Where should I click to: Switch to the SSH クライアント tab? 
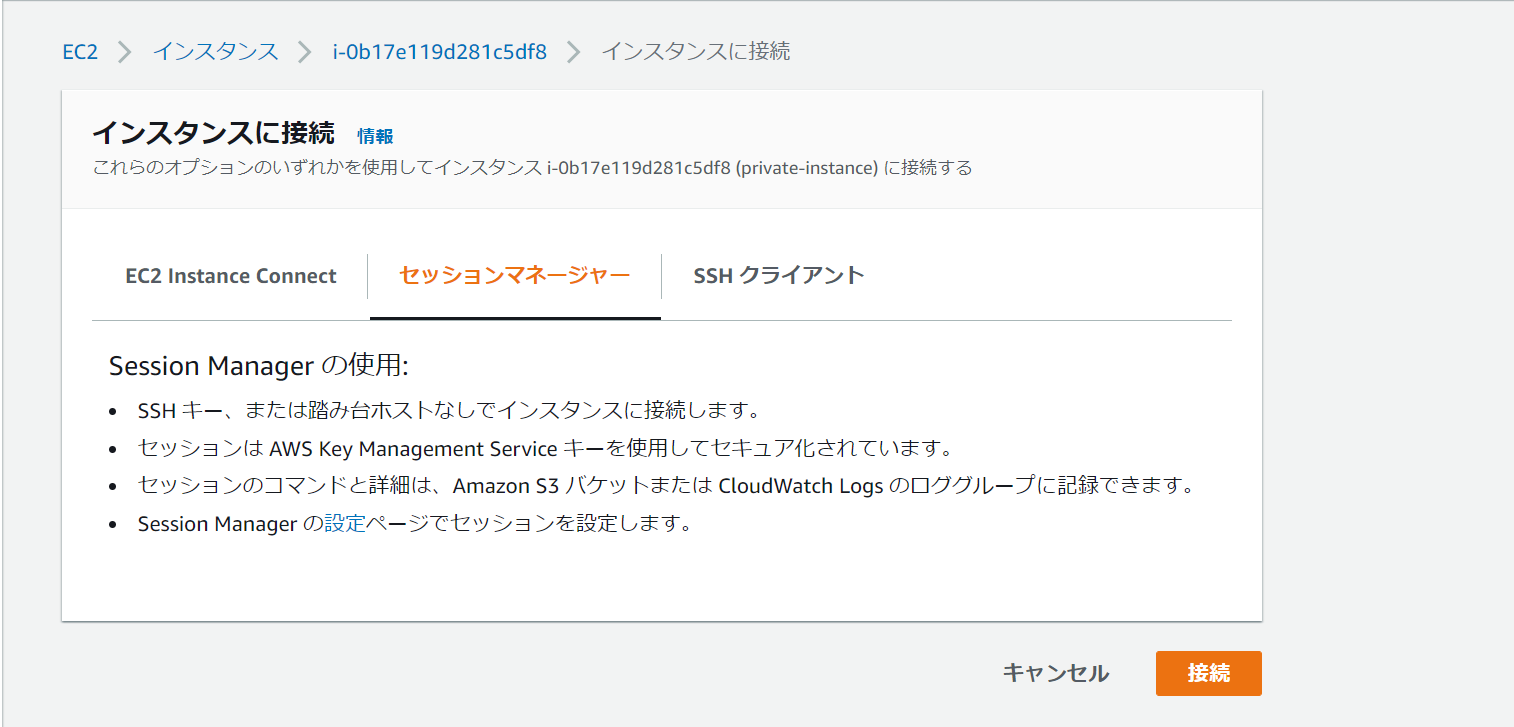[x=779, y=276]
